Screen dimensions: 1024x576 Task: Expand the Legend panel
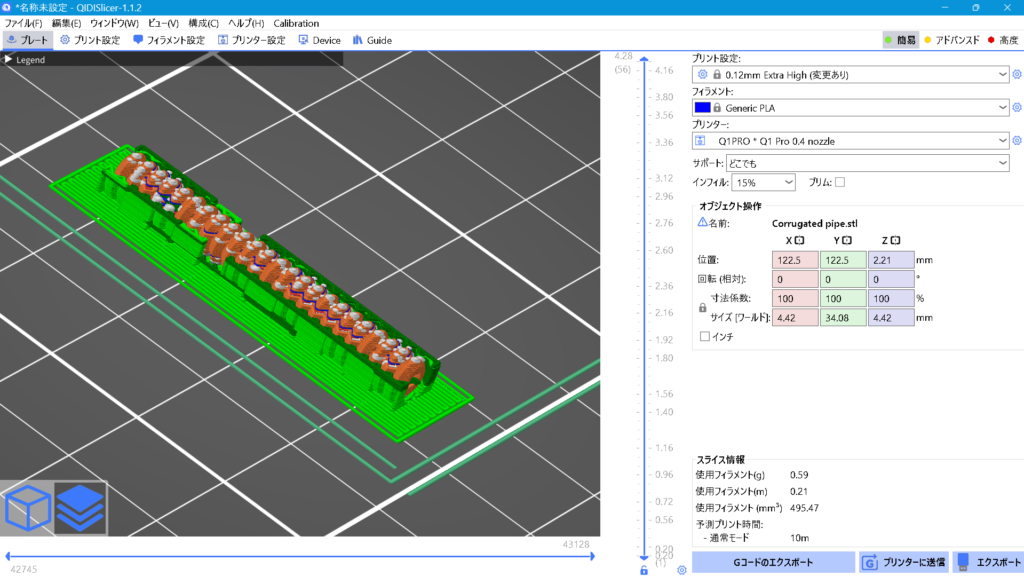tap(9, 59)
